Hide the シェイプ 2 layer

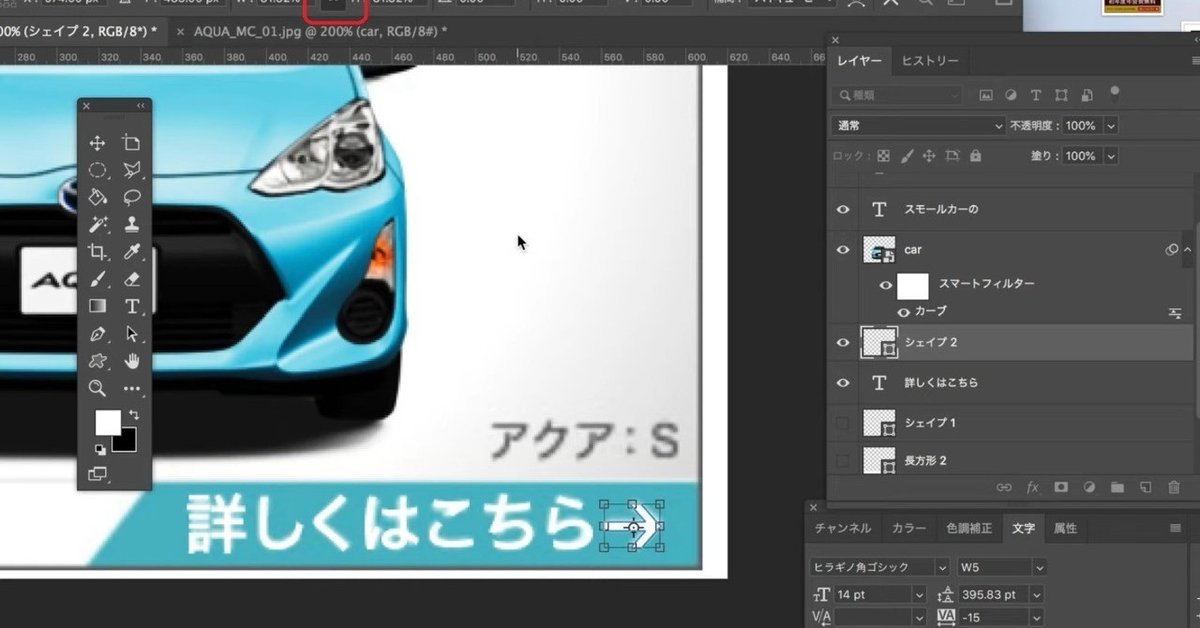[843, 342]
